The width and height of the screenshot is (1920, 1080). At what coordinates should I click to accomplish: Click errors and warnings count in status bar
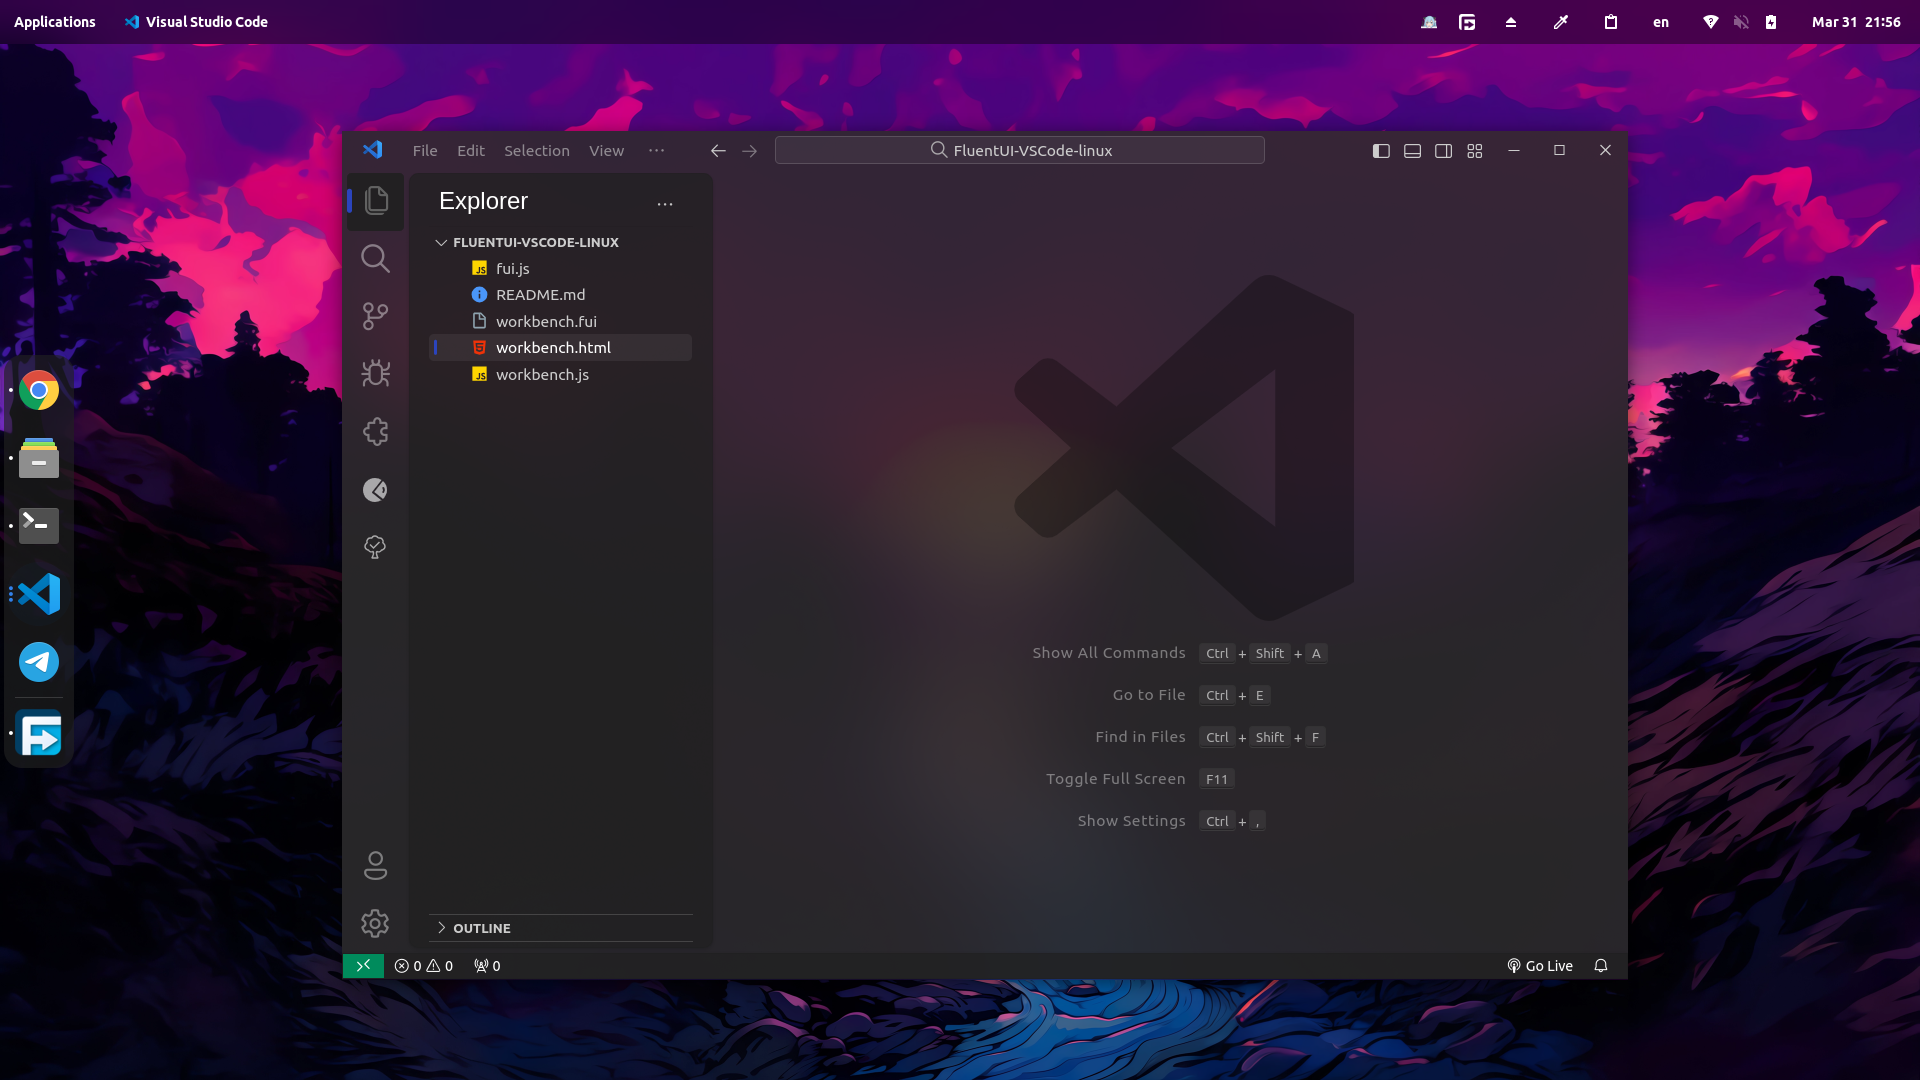click(x=424, y=966)
